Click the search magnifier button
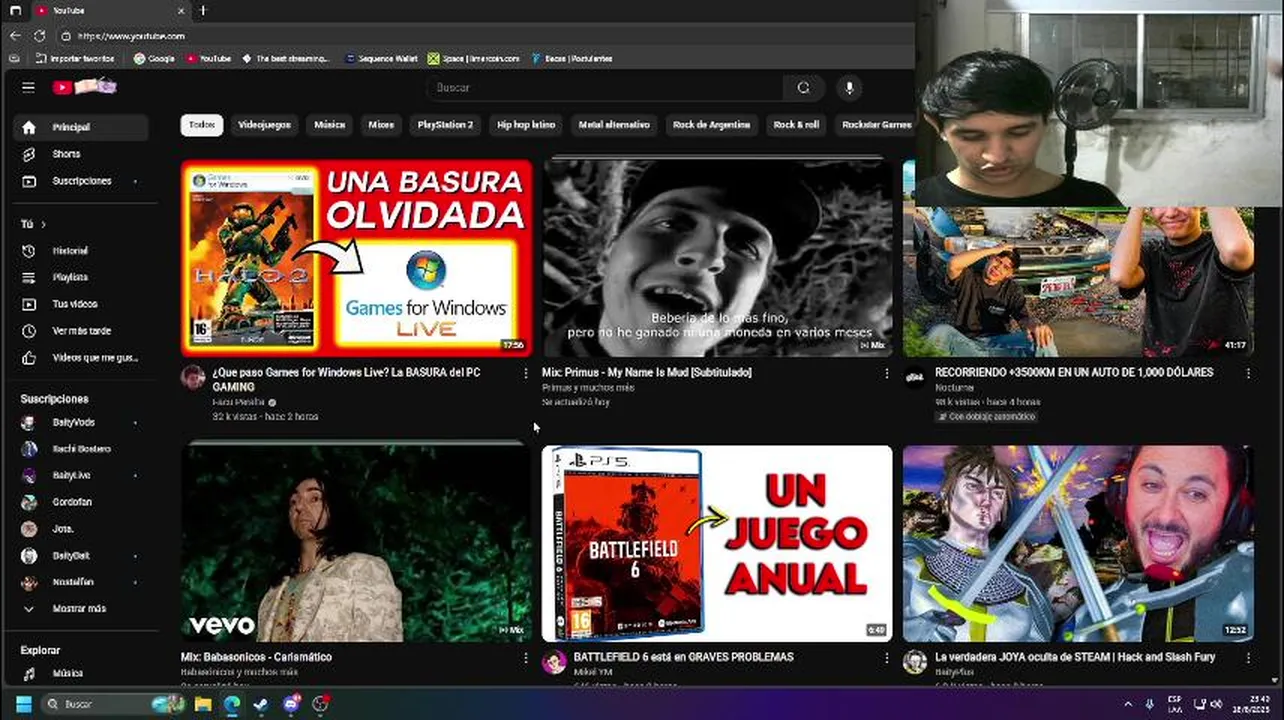This screenshot has width=1284, height=720. coord(803,87)
